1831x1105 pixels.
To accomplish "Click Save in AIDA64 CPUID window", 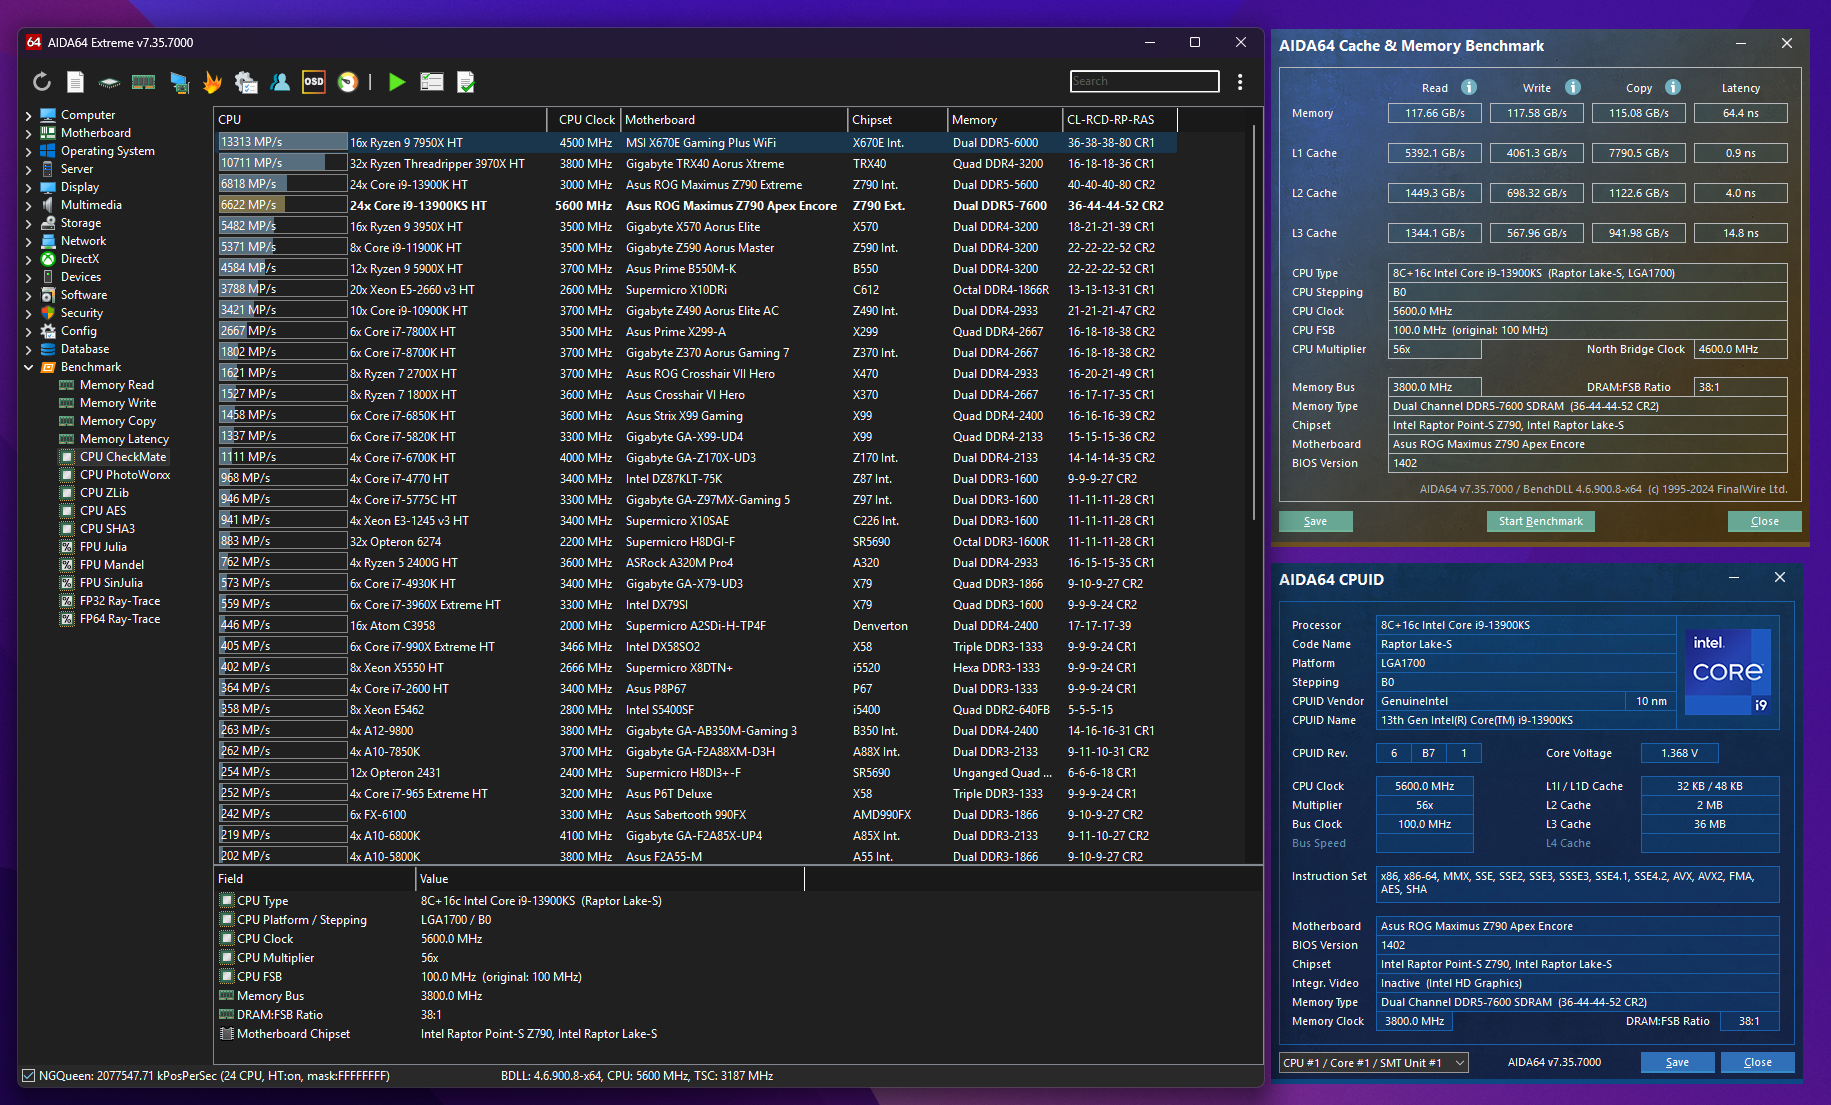I will click(1677, 1063).
